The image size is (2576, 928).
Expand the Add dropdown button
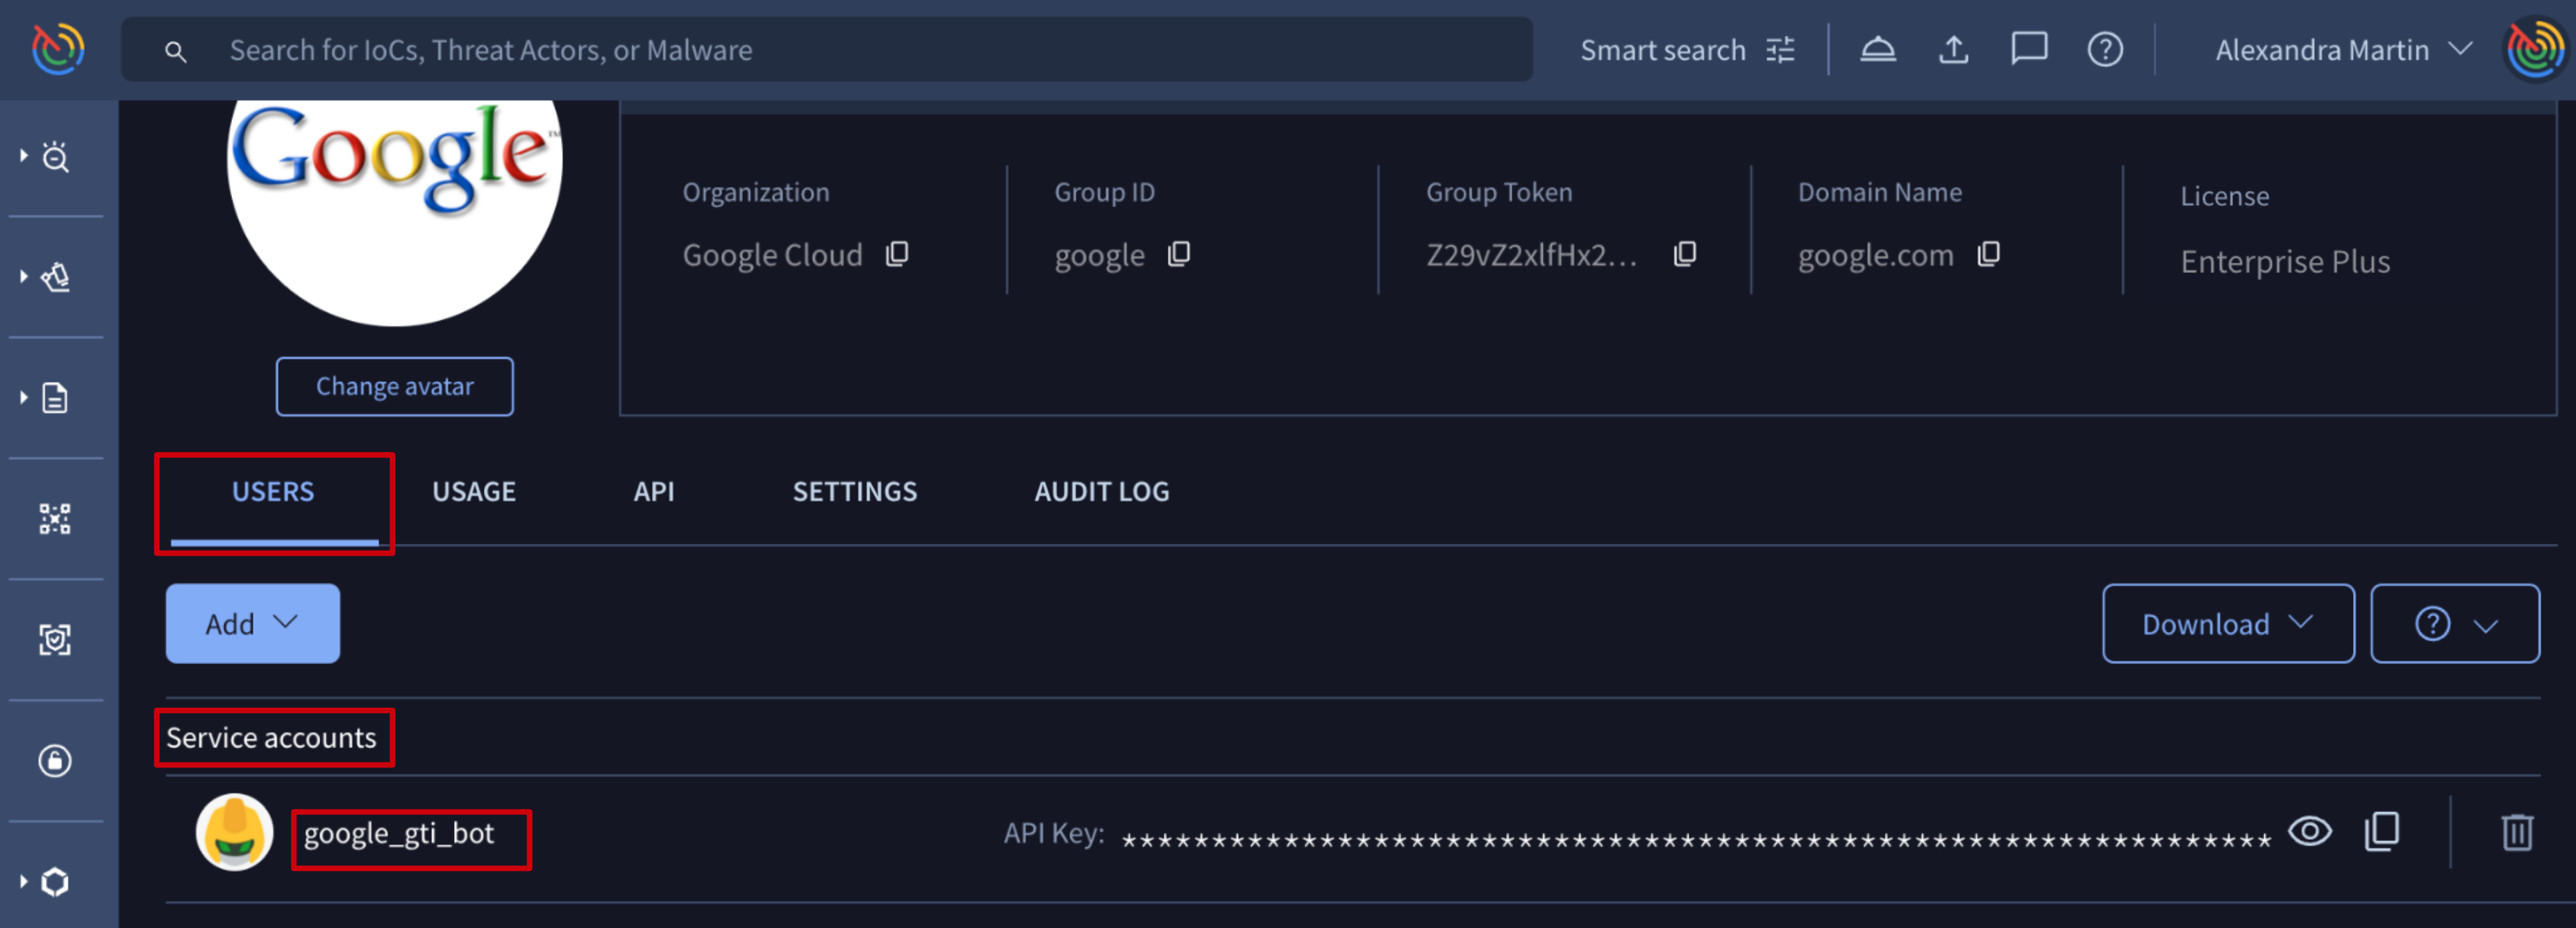click(x=252, y=624)
